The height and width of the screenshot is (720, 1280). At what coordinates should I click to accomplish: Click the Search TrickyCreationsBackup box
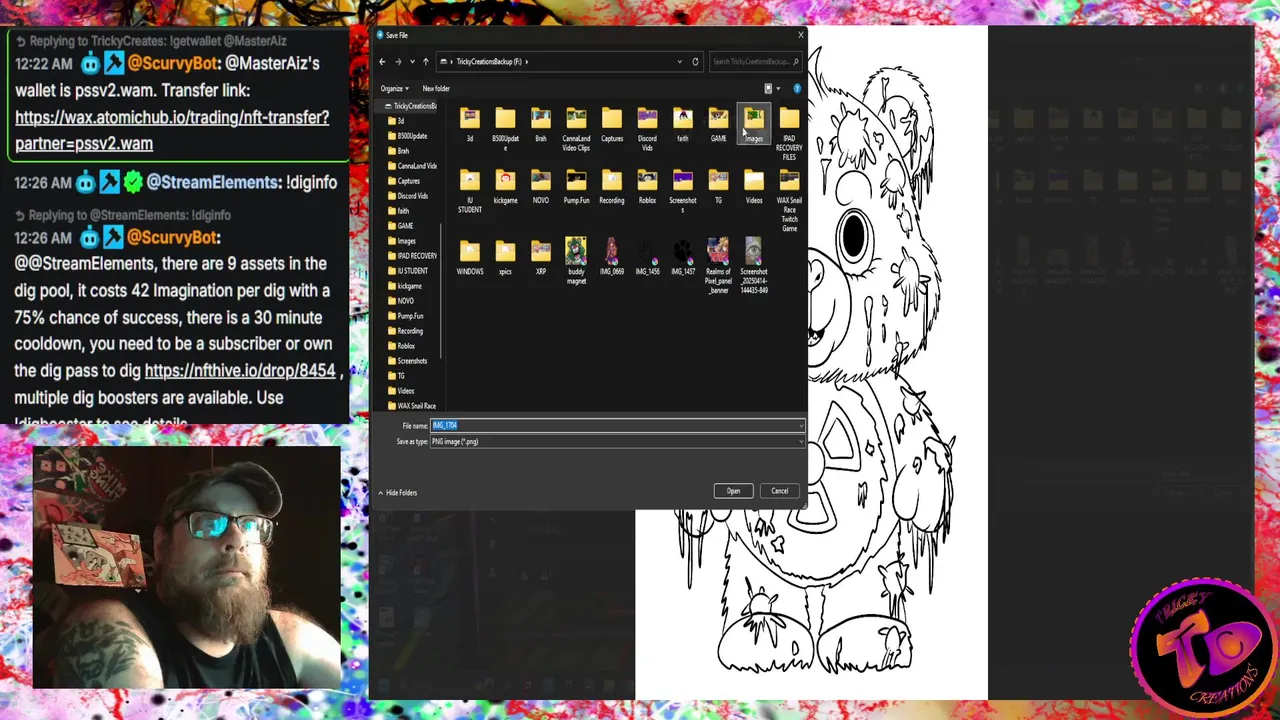point(755,62)
